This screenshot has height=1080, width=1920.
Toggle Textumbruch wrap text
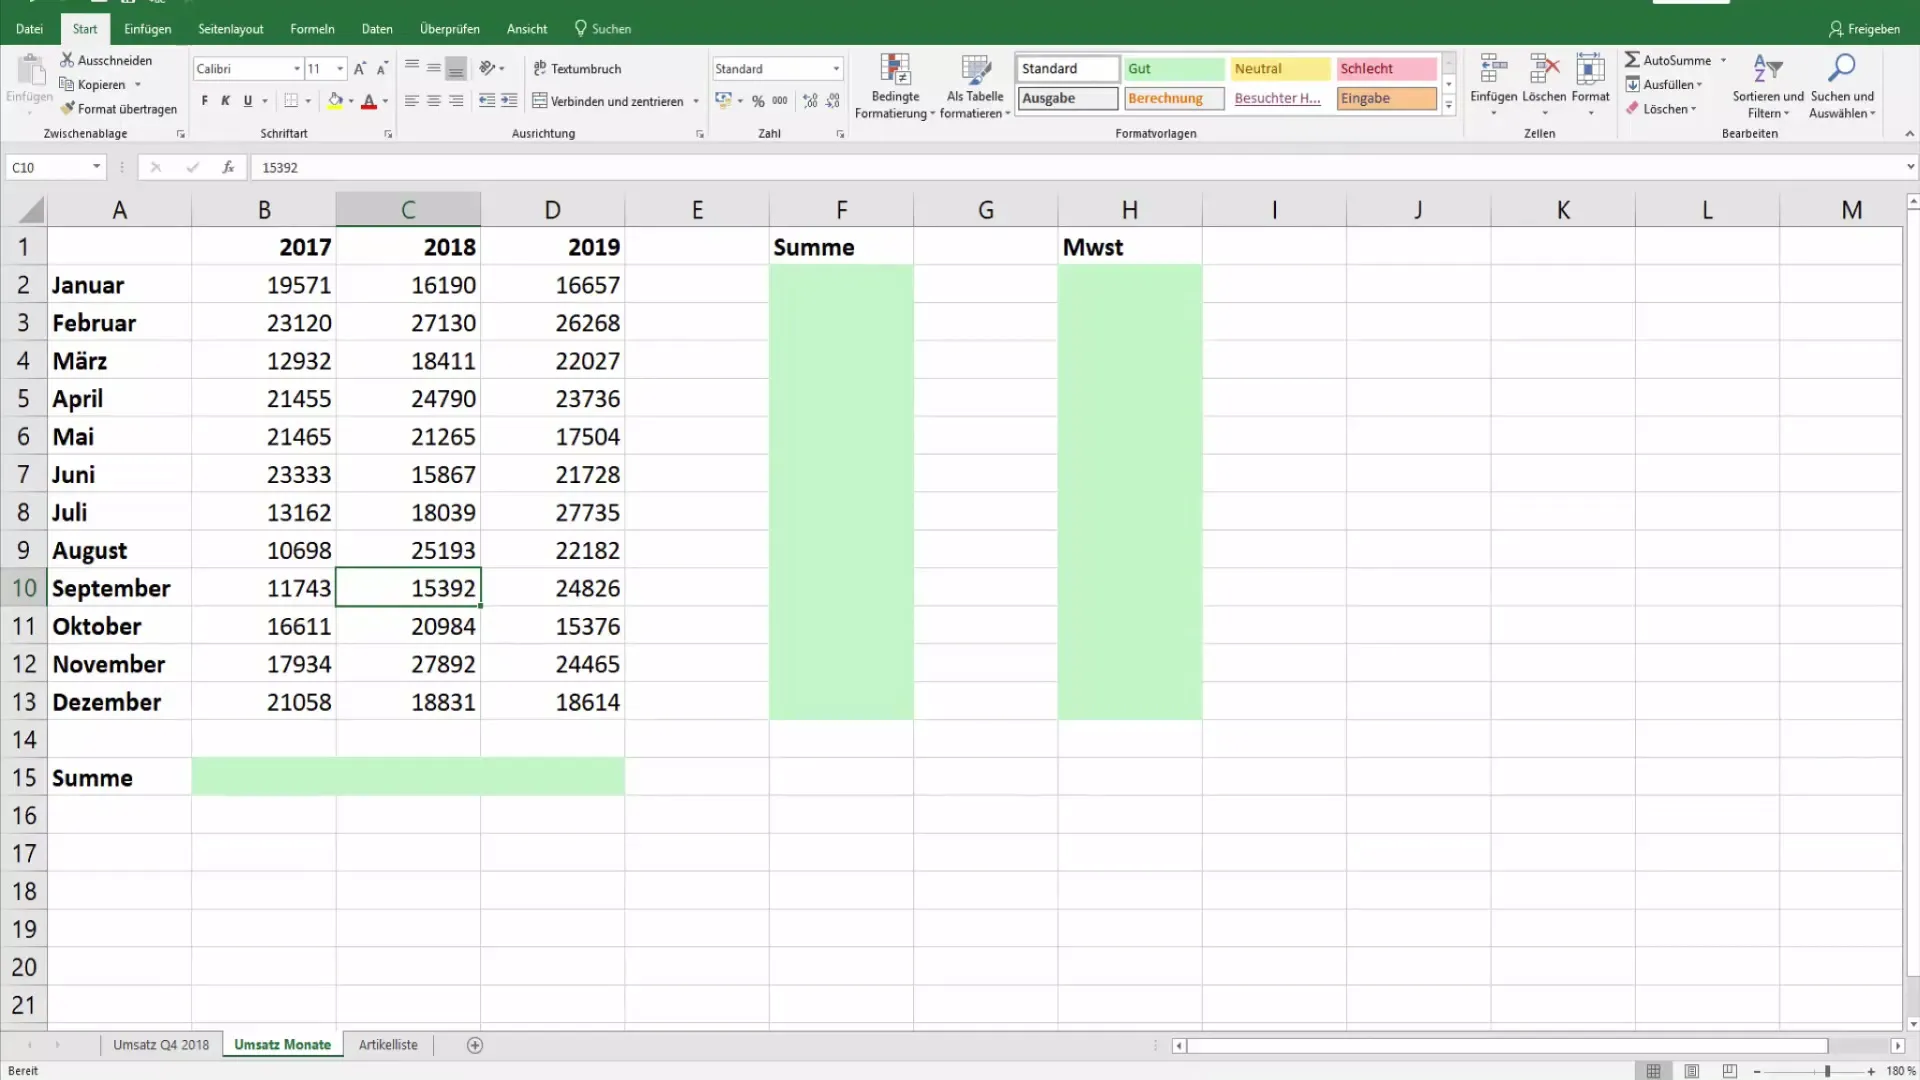(577, 68)
